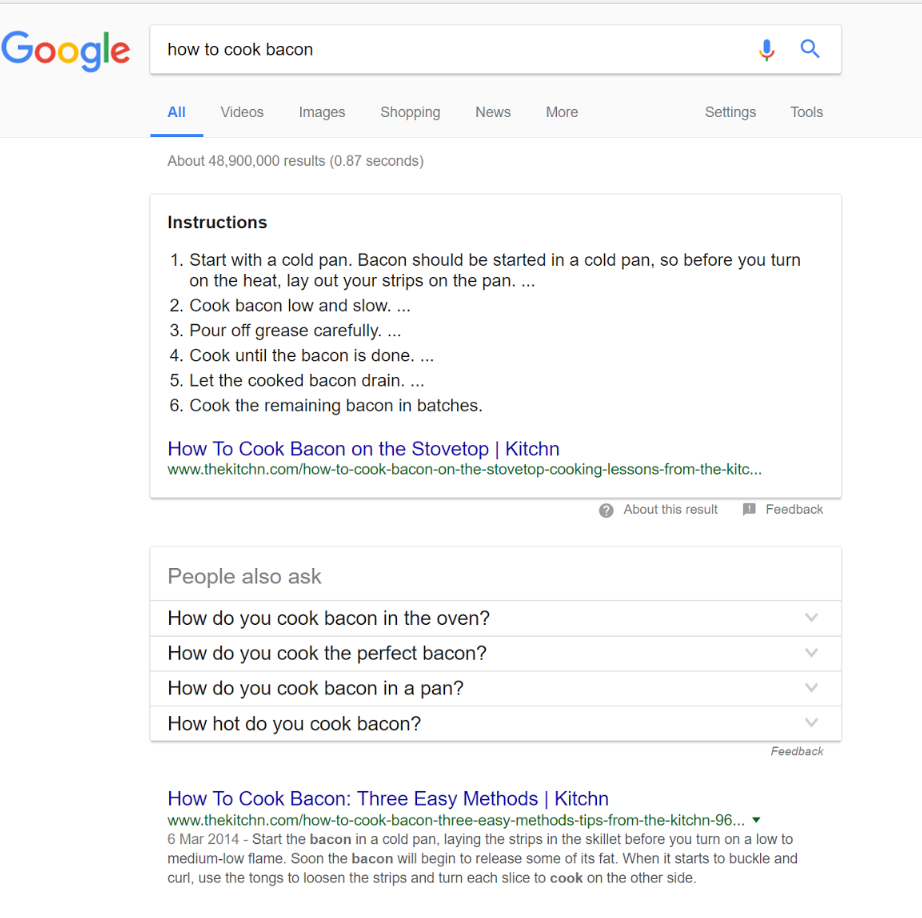Click the blue magnifying glass search icon

(810, 49)
